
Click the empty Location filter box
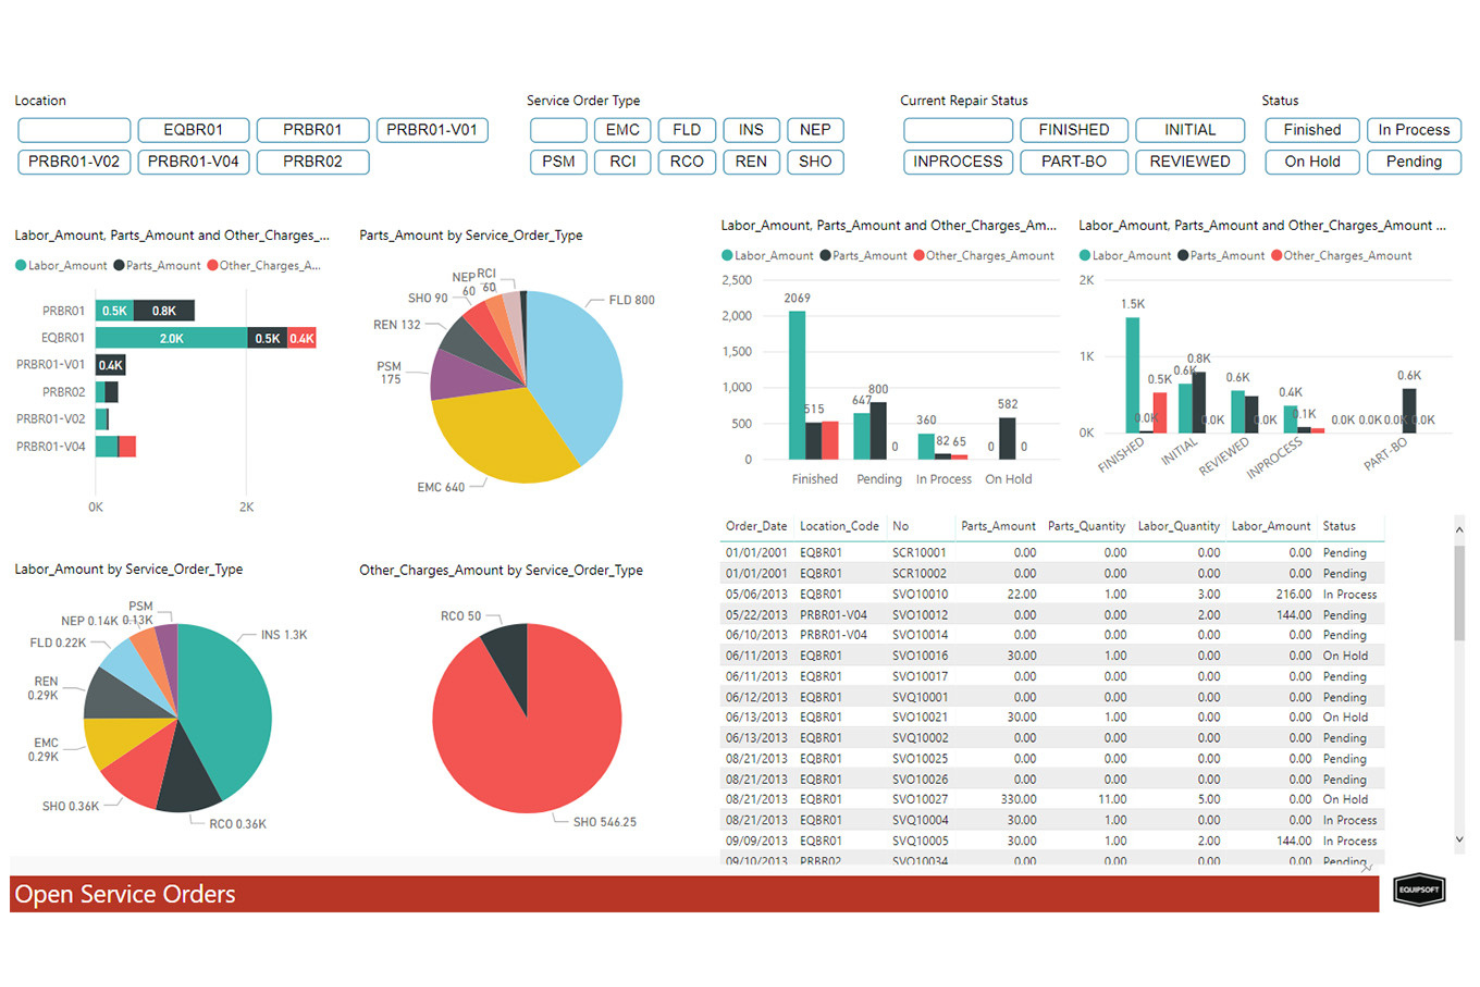73,130
